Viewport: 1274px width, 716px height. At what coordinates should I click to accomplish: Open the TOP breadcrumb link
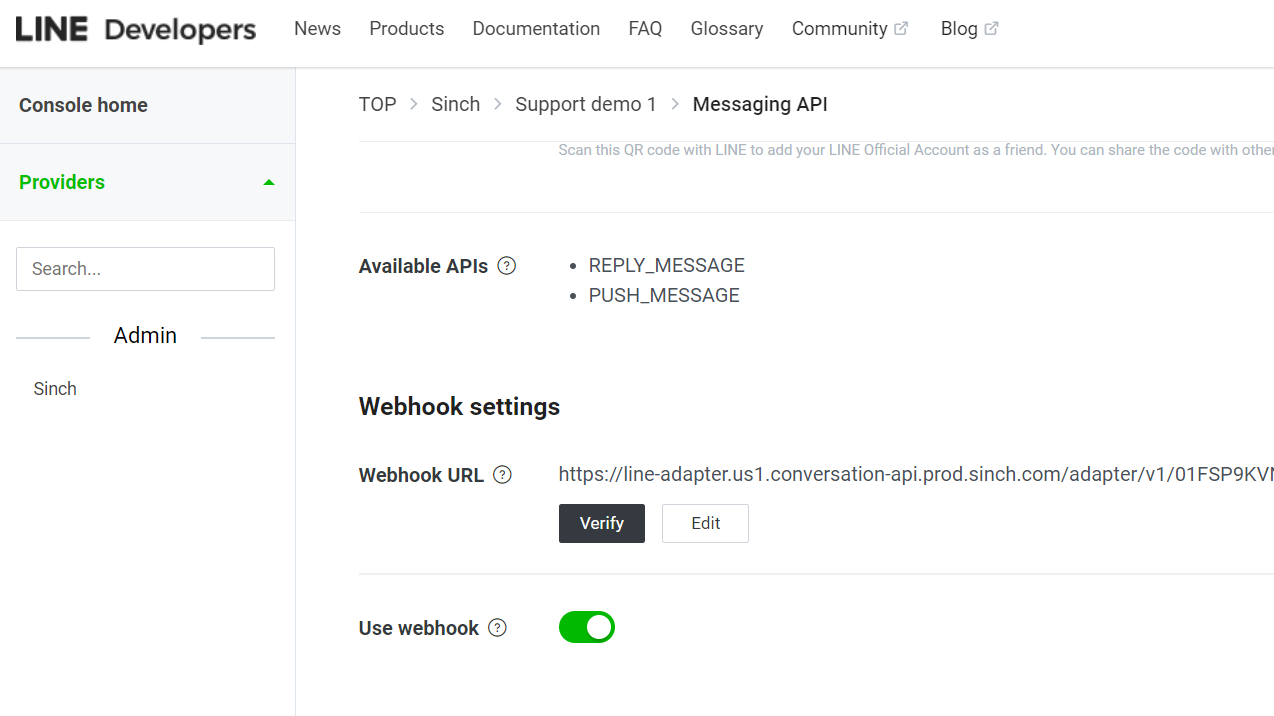pyautogui.click(x=377, y=104)
